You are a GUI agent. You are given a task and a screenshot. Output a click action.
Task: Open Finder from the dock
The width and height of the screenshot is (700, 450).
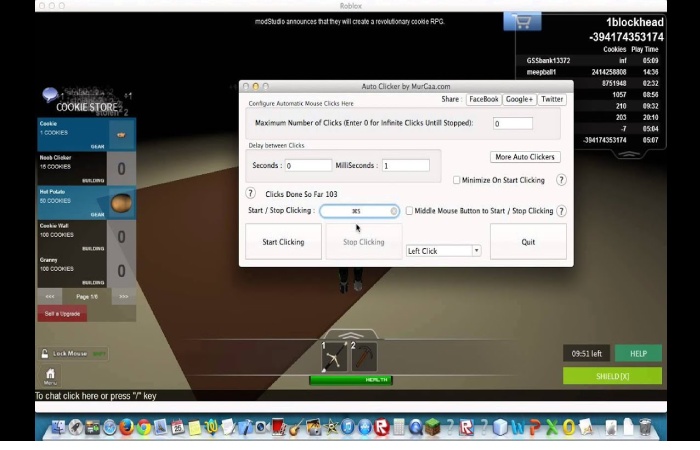point(58,427)
